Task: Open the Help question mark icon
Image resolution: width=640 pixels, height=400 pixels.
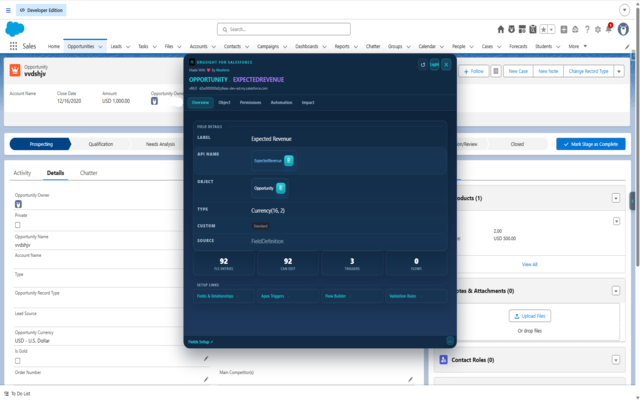Action: tap(587, 29)
